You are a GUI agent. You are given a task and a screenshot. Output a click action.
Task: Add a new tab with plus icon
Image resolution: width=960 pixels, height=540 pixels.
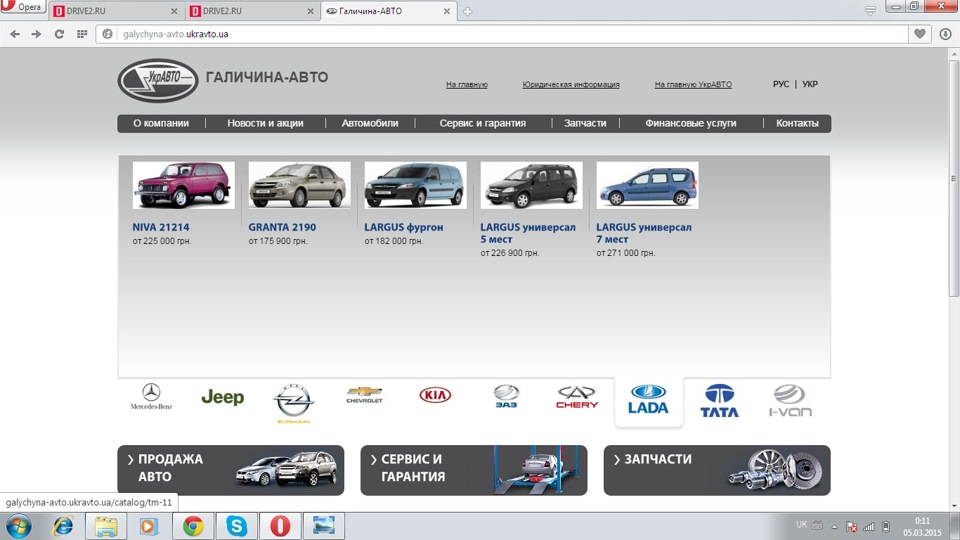tap(468, 11)
